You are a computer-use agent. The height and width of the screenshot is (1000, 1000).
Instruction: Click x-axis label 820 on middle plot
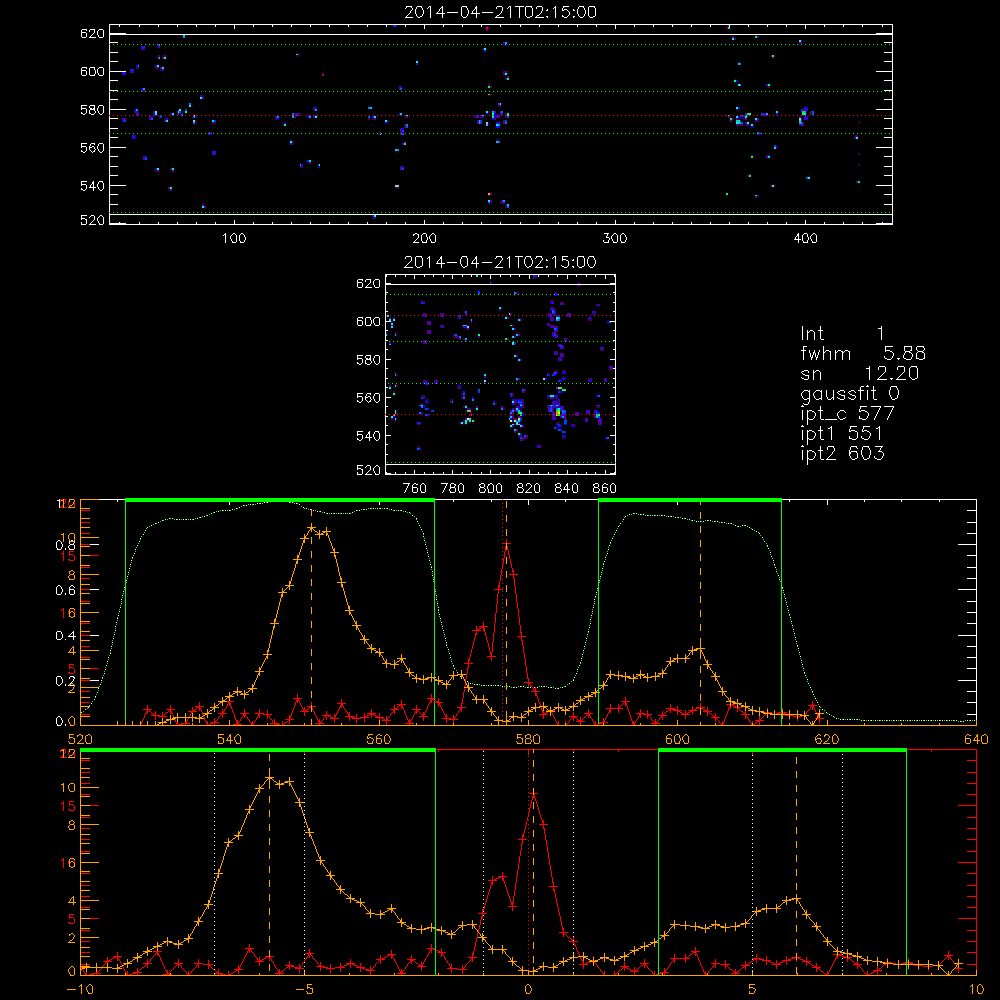tap(529, 489)
